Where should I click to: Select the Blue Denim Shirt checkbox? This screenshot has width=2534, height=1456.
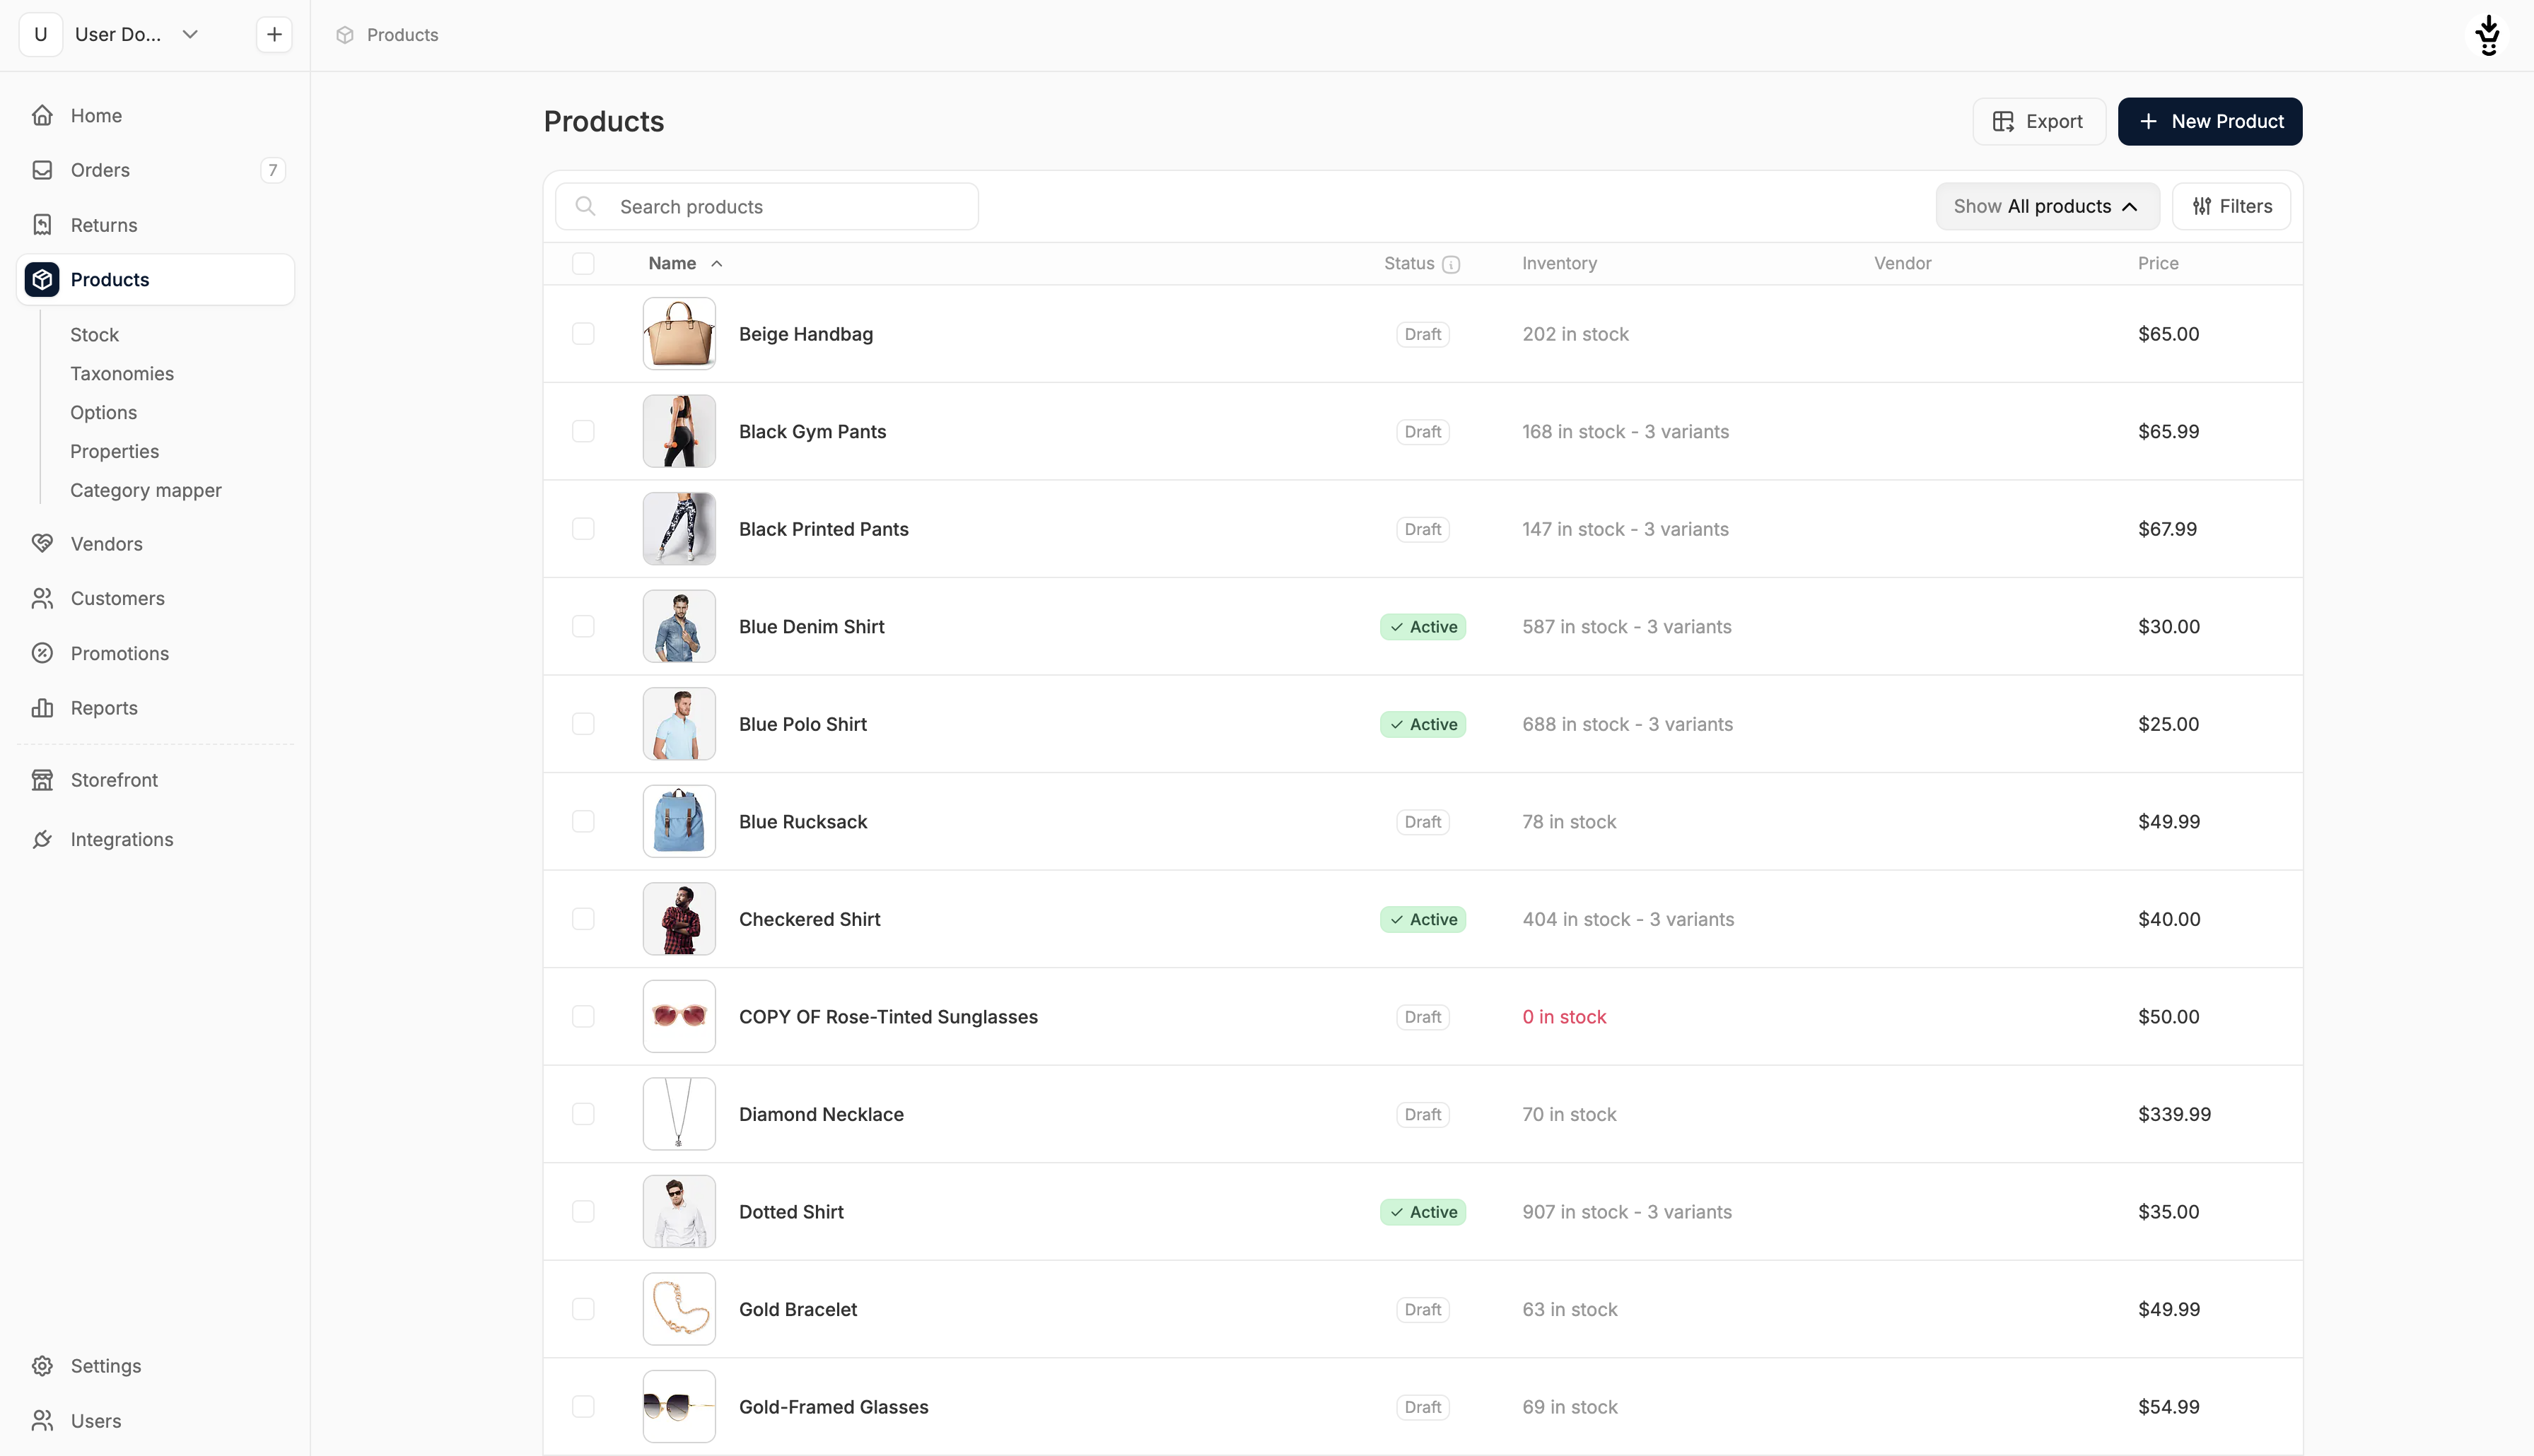(583, 626)
